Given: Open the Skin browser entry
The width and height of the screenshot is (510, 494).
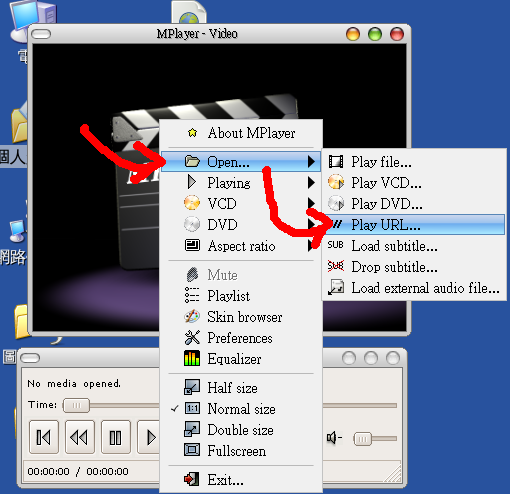Looking at the screenshot, I should 241,317.
